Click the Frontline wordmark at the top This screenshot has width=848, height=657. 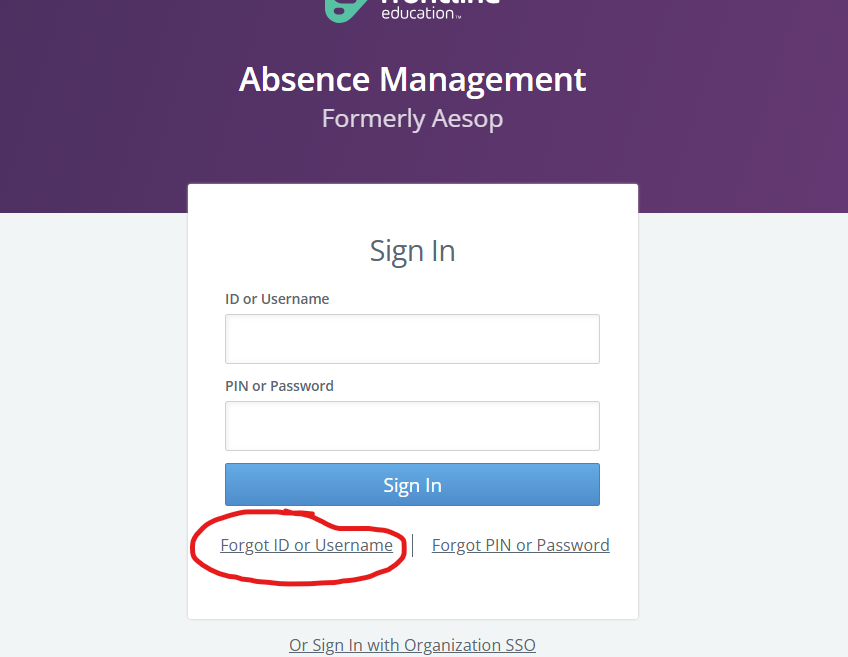tap(440, 3)
